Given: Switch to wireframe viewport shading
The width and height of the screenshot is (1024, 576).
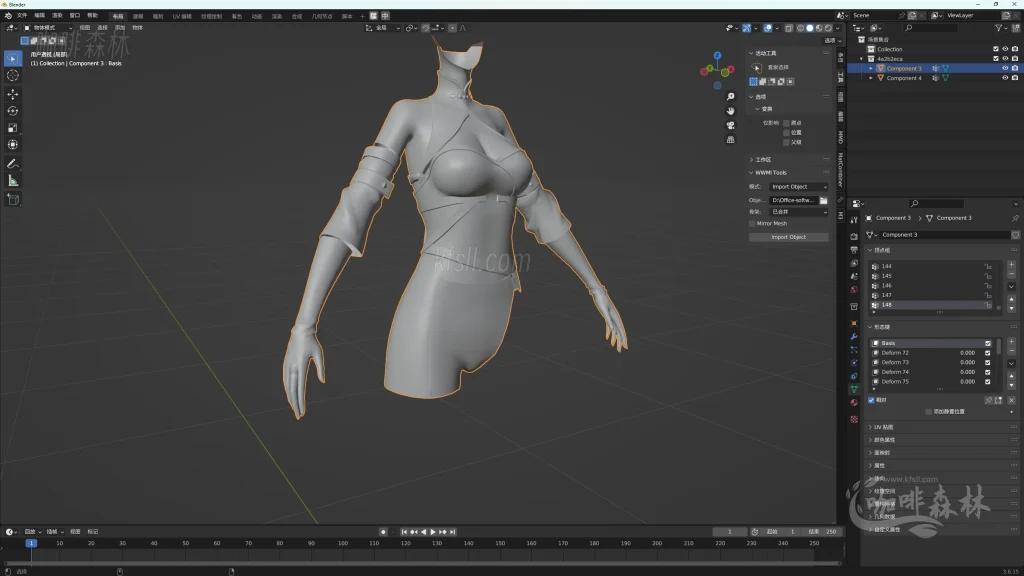Looking at the screenshot, I should point(801,28).
